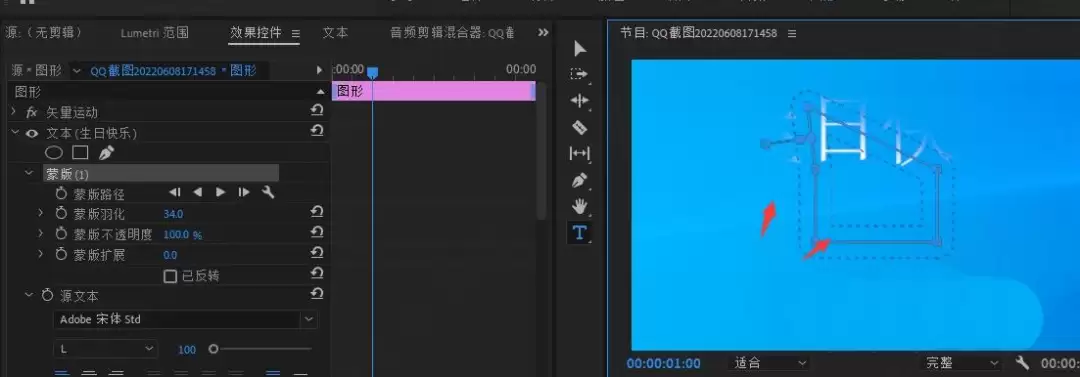Image resolution: width=1080 pixels, height=377 pixels.
Task: Reset the 蒙版扩展 value
Action: pyautogui.click(x=317, y=252)
